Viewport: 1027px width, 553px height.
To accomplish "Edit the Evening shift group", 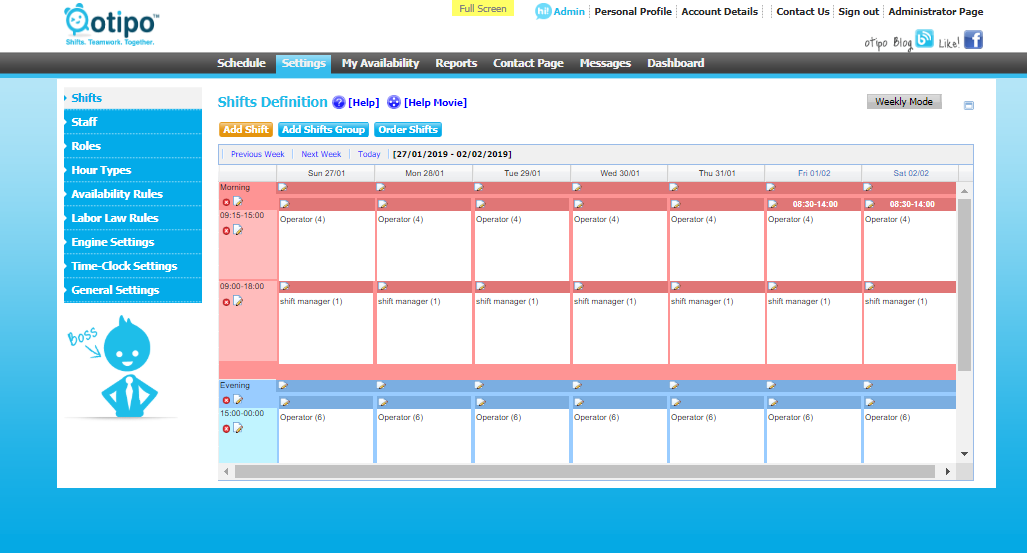I will click(238, 400).
